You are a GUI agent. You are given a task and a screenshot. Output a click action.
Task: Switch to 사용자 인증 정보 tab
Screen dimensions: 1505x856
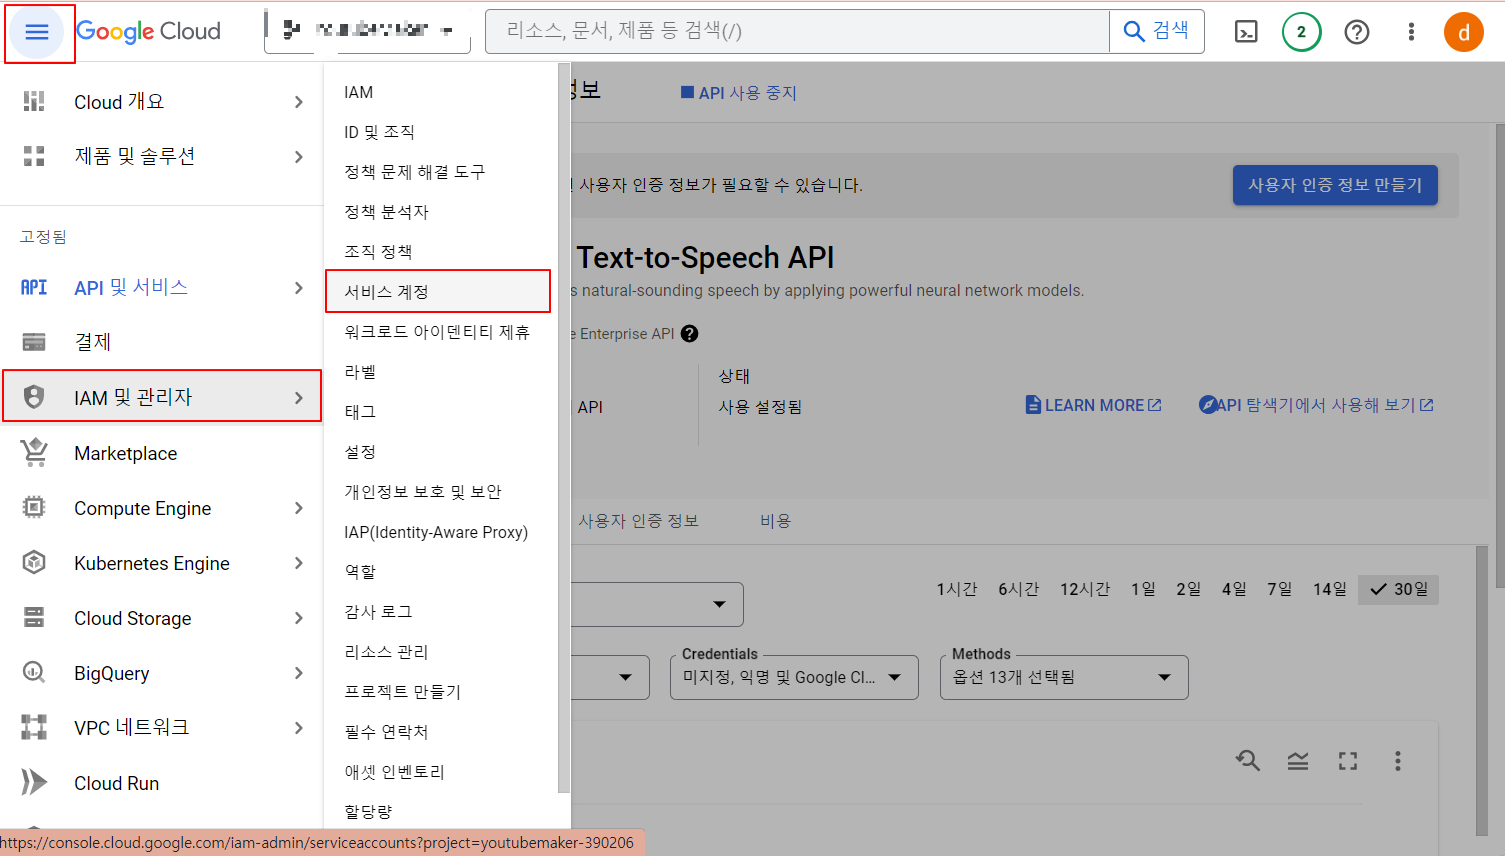click(x=638, y=521)
